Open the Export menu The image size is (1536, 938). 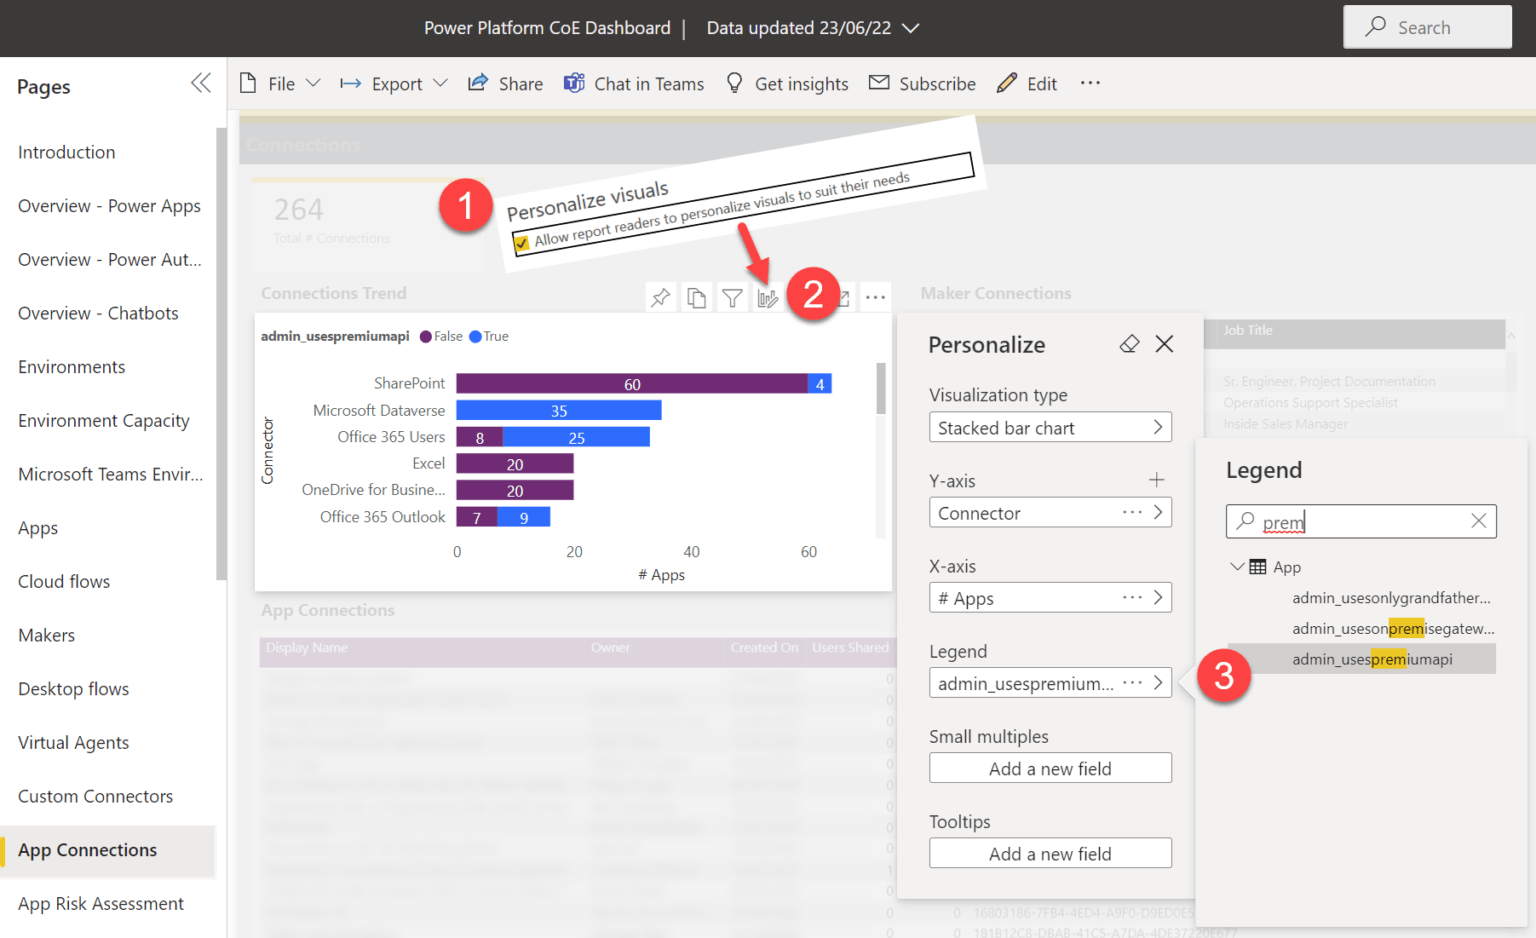click(393, 83)
